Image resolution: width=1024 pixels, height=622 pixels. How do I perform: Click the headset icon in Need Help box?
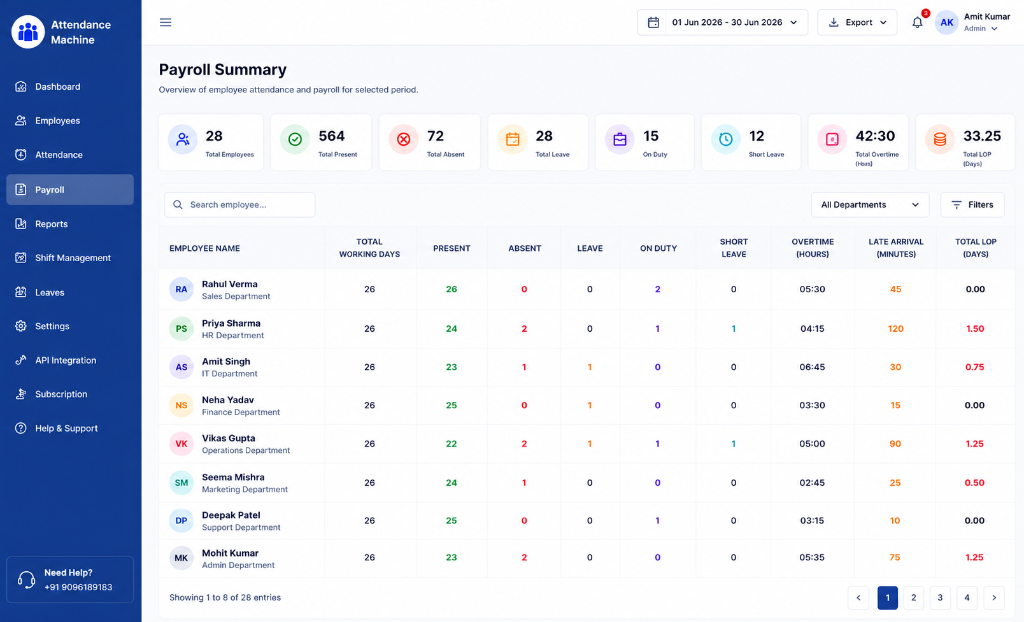pyautogui.click(x=26, y=580)
